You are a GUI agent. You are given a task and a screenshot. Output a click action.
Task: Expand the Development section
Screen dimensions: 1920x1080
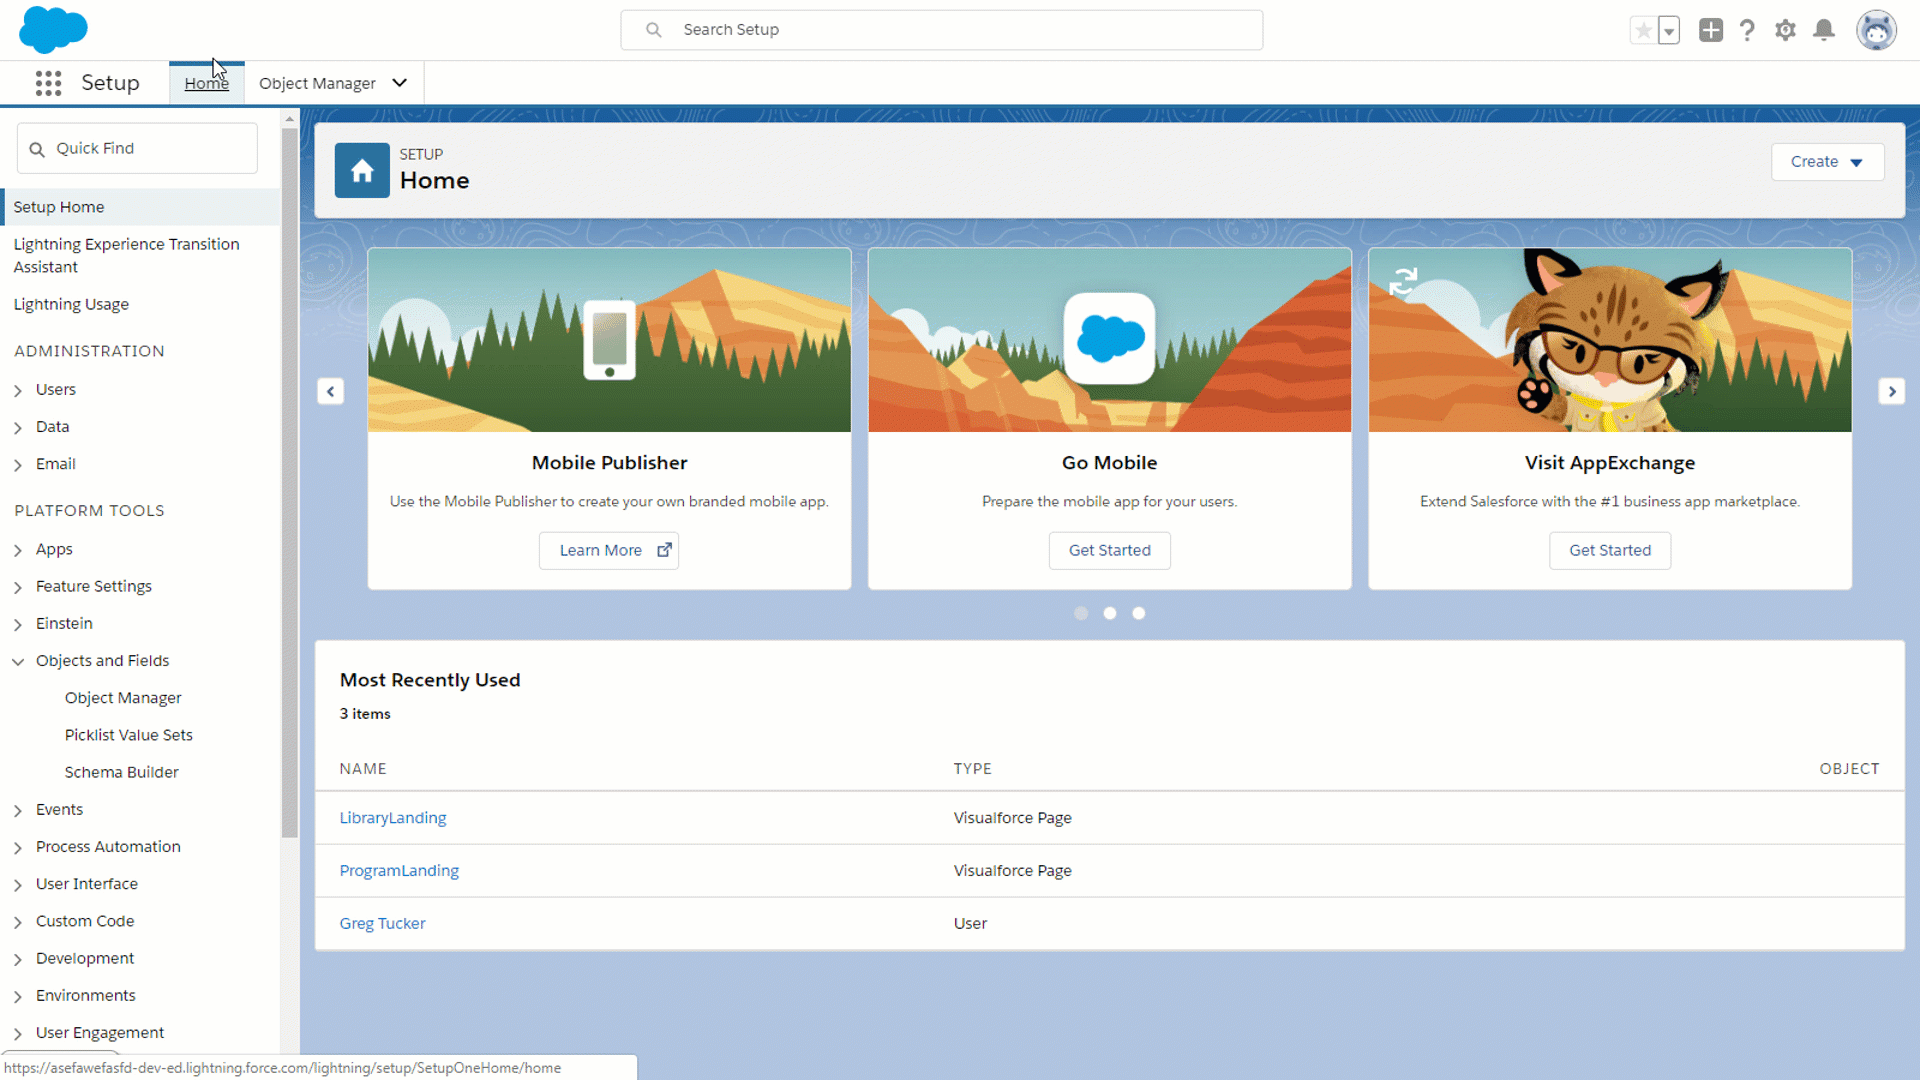pyautogui.click(x=18, y=959)
